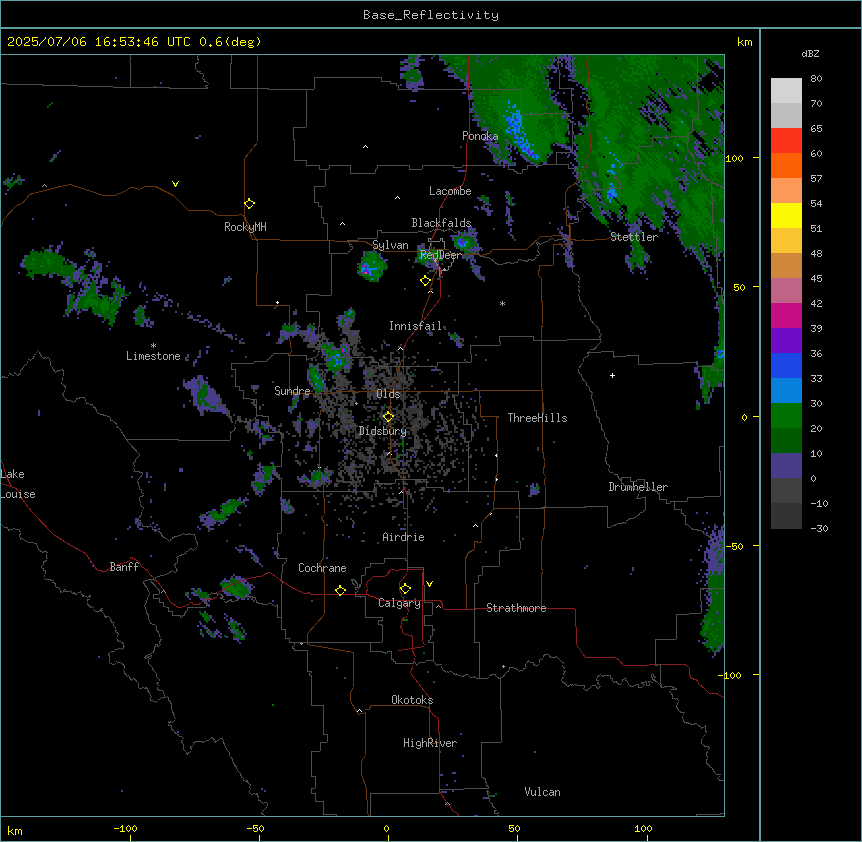The height and width of the screenshot is (842, 862).
Task: Select the Drumheller label
Action: point(638,487)
